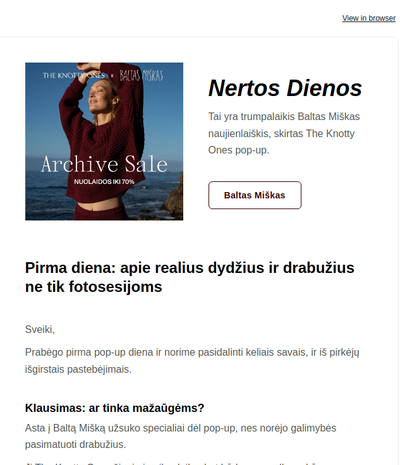The image size is (400, 465).
Task: Click the handwritten Baltas Miškas logo on the banner
Action: point(141,76)
